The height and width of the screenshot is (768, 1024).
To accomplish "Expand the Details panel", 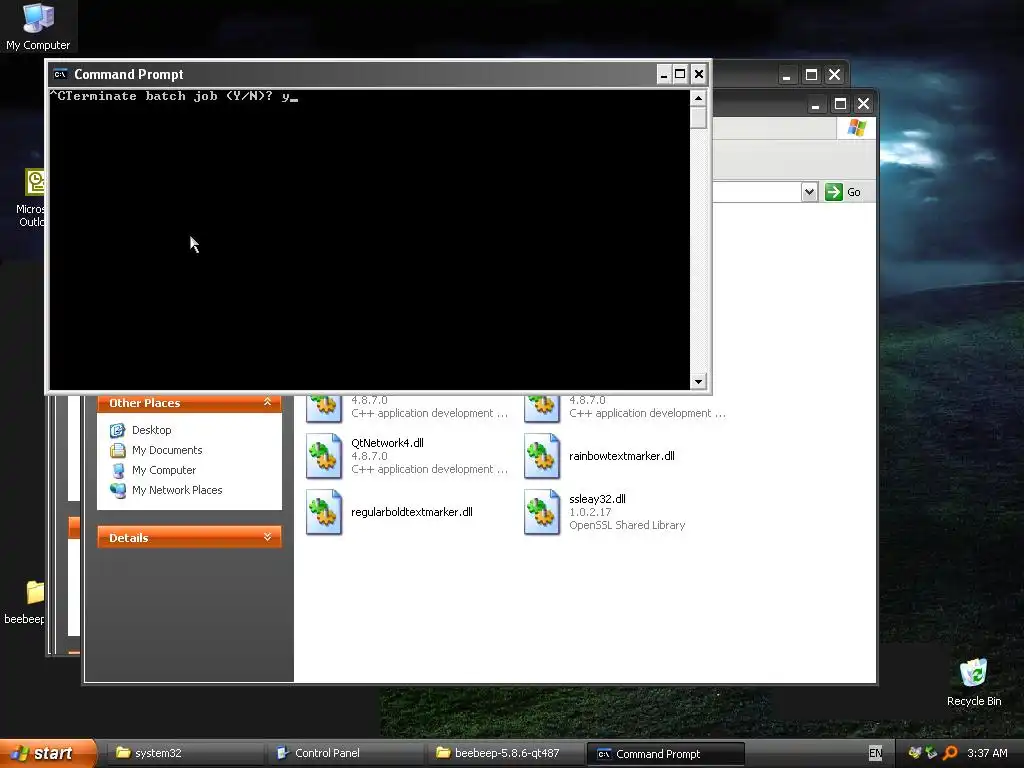I will coord(267,537).
